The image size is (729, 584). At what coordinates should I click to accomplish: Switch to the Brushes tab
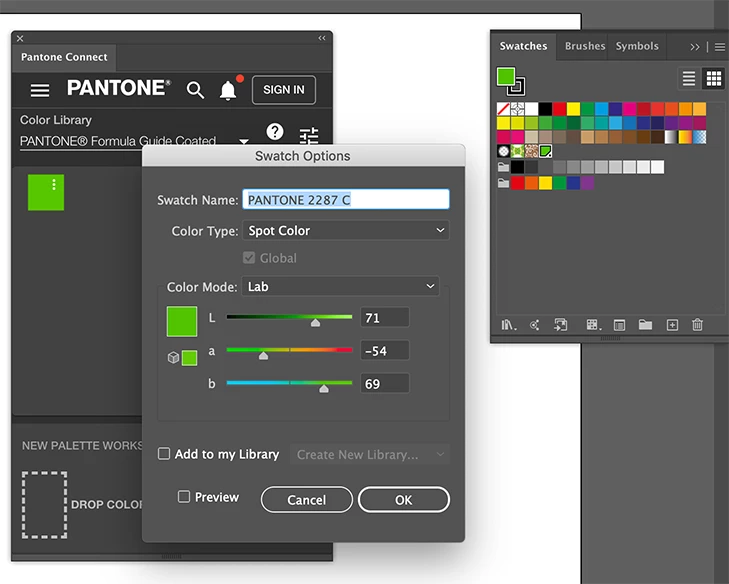coord(585,46)
